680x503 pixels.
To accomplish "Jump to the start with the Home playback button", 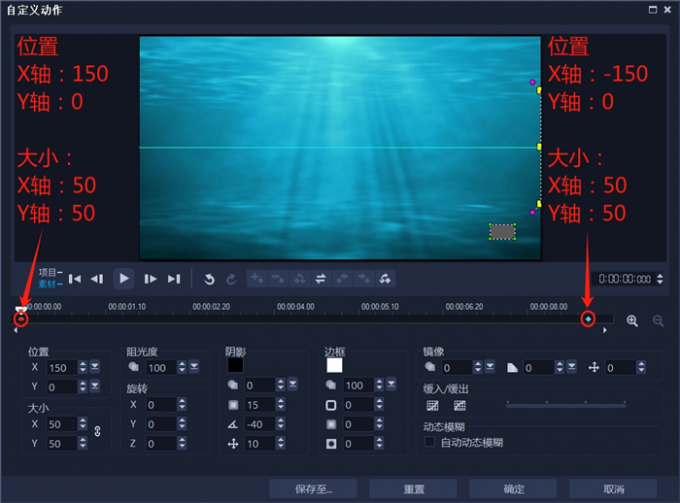I will click(75, 279).
